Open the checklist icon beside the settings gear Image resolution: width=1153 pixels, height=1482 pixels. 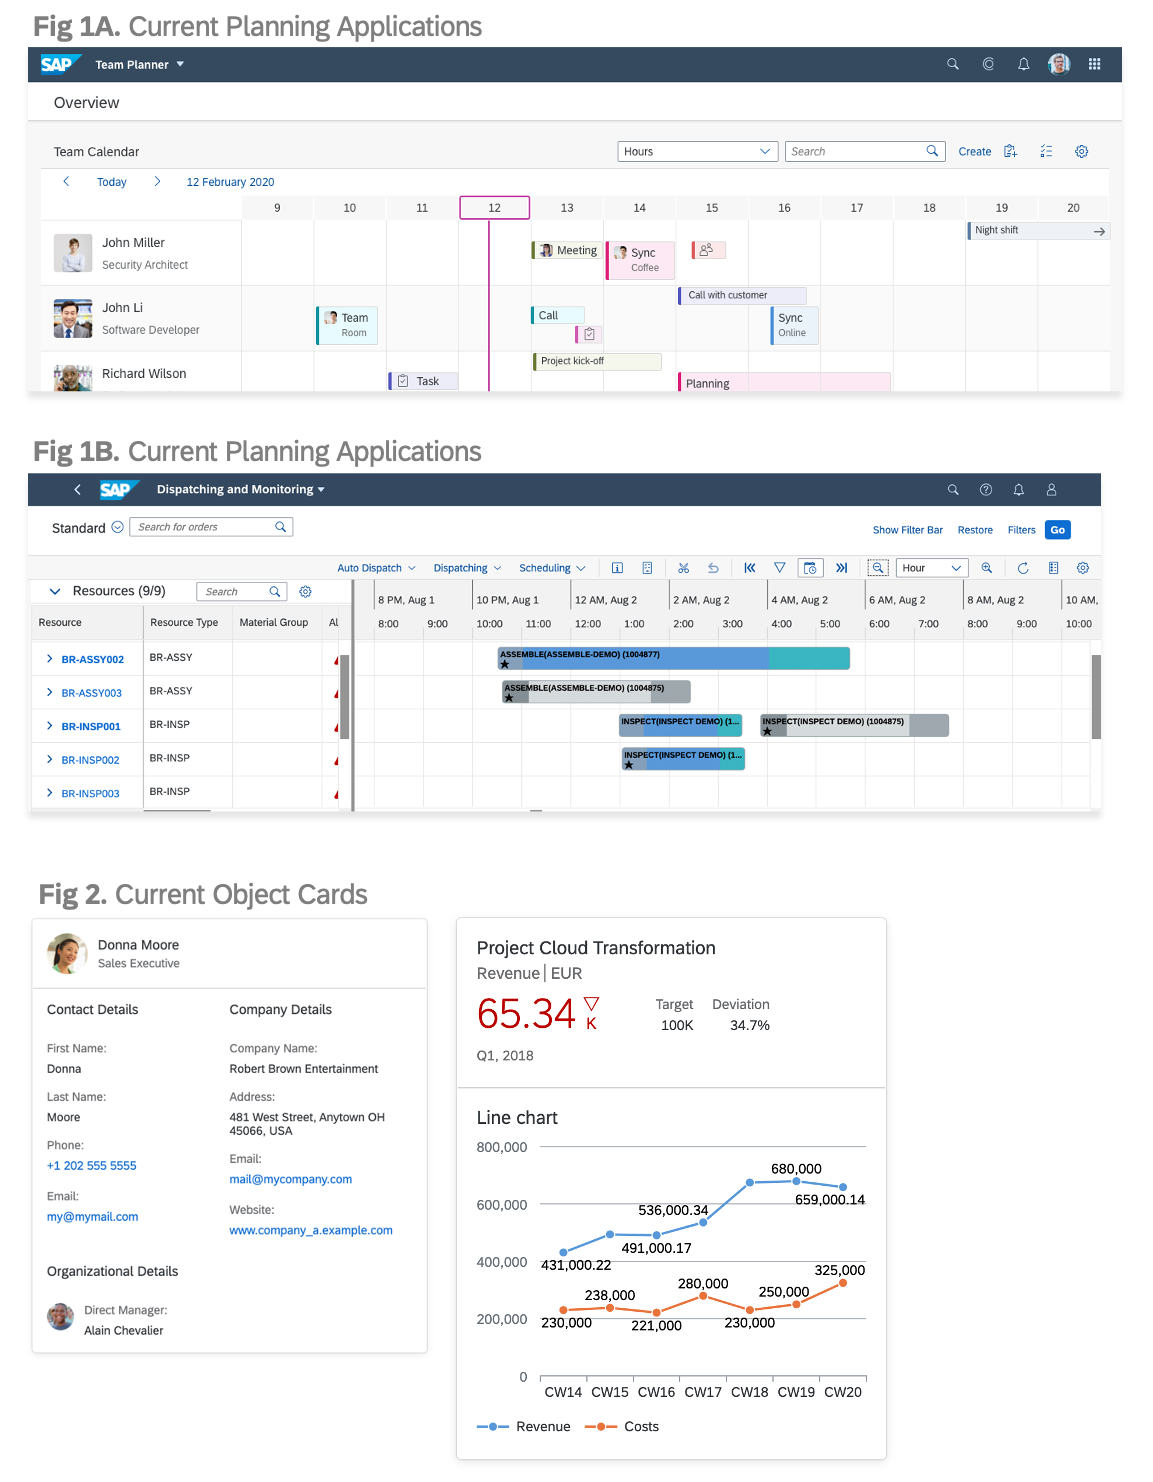click(1047, 151)
